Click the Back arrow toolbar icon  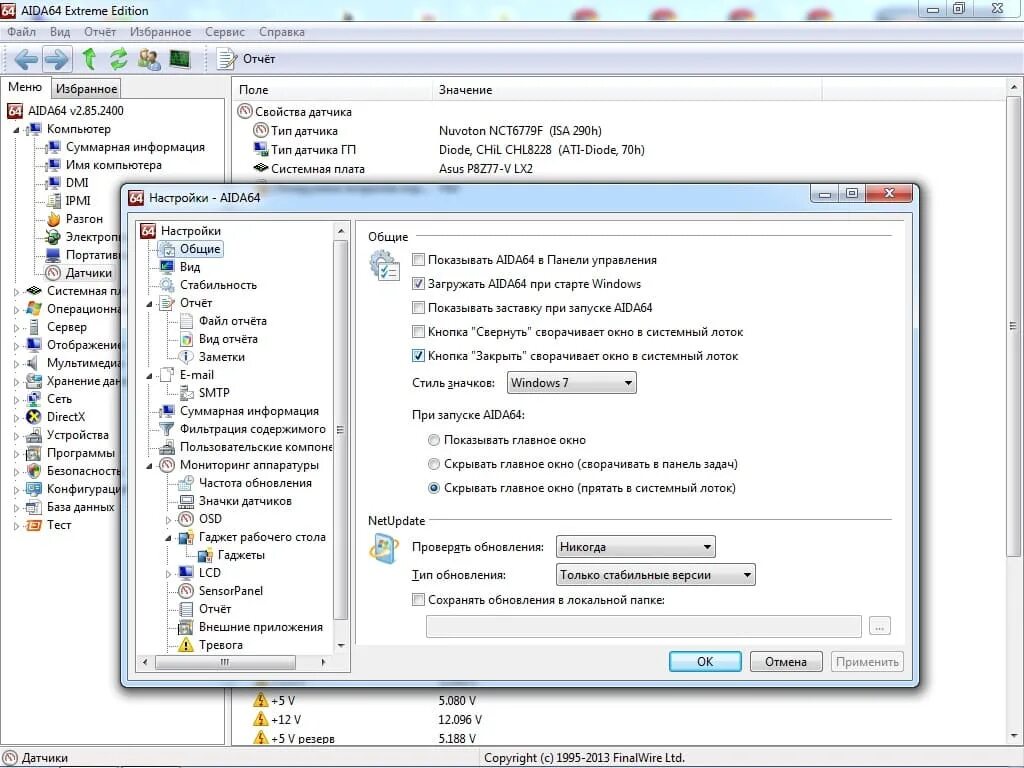point(26,59)
